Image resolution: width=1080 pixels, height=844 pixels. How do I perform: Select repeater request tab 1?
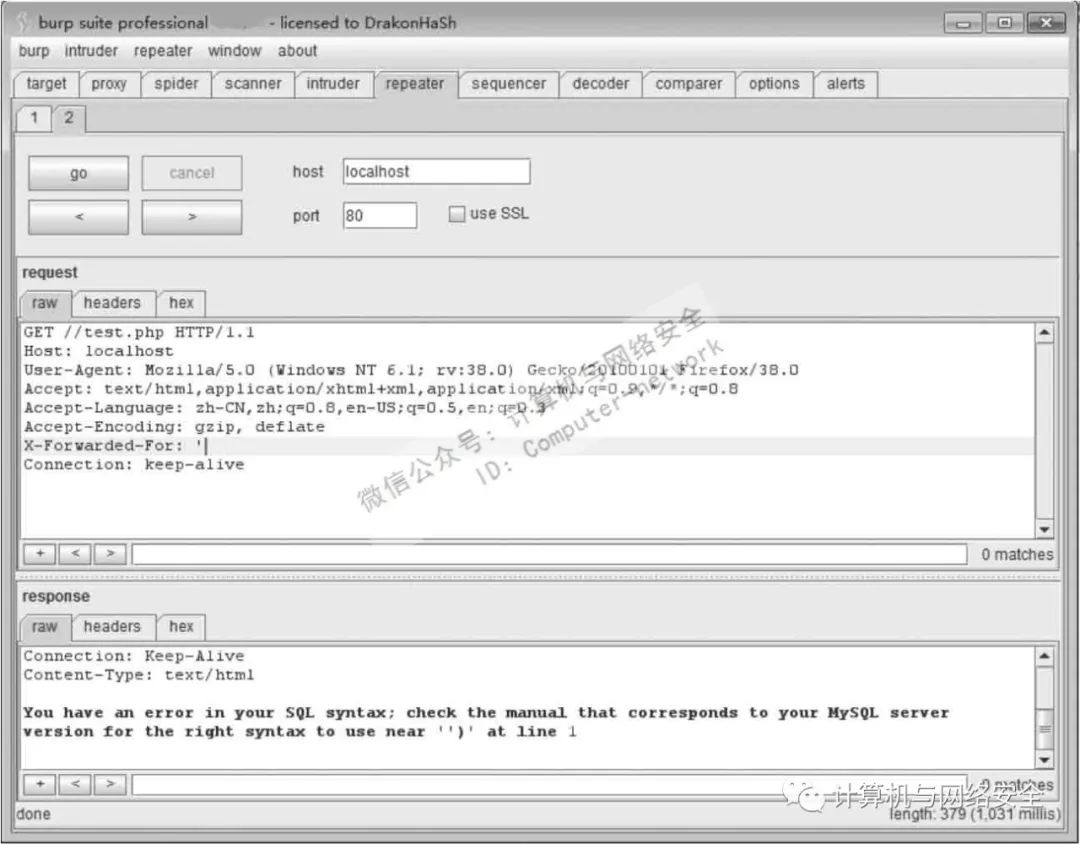(34, 118)
